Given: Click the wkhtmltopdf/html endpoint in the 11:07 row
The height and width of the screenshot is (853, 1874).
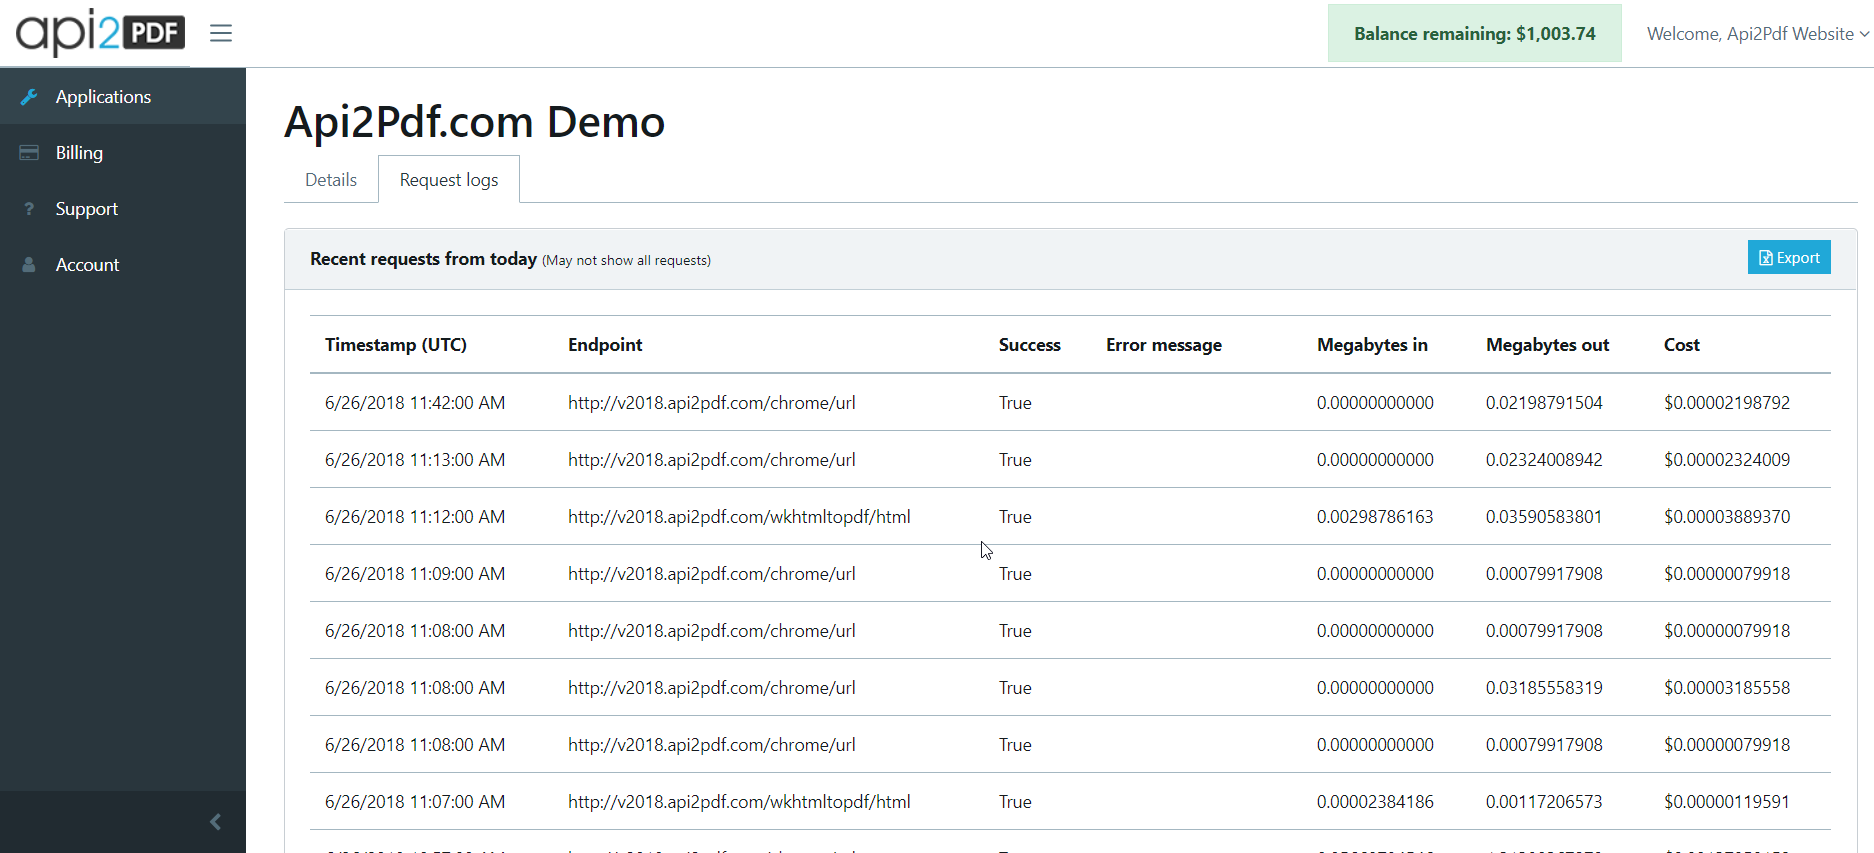Looking at the screenshot, I should (739, 802).
